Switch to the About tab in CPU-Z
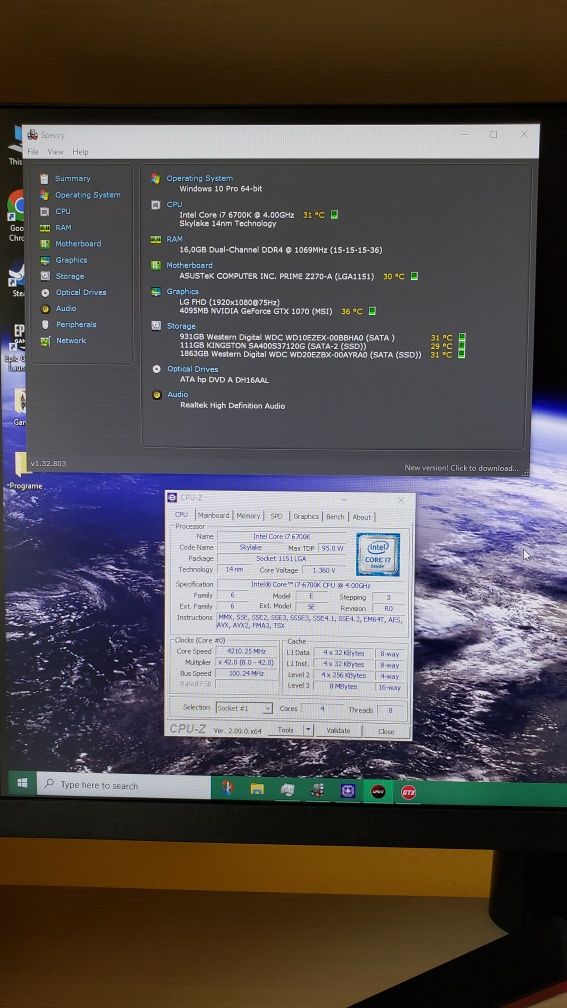567x1008 pixels. pyautogui.click(x=361, y=517)
